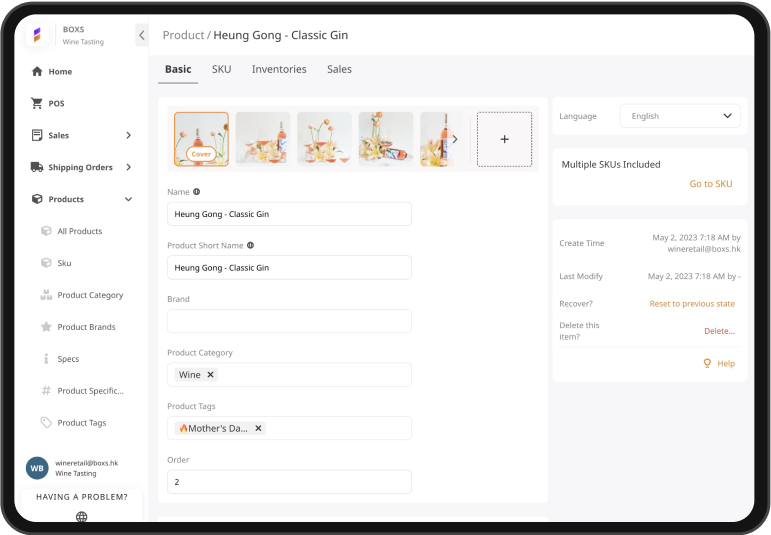Click the Go to SKU link
Viewport: 771px width, 535px height.
click(x=711, y=183)
